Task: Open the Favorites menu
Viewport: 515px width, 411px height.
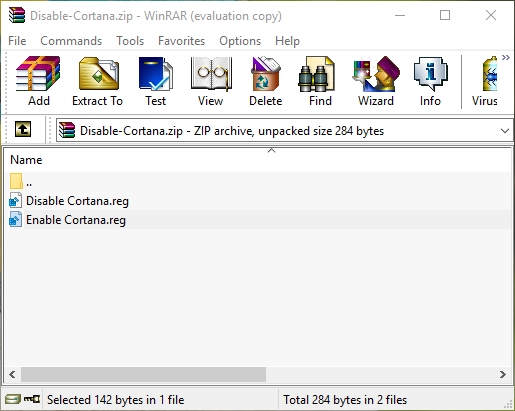Action: click(x=181, y=41)
